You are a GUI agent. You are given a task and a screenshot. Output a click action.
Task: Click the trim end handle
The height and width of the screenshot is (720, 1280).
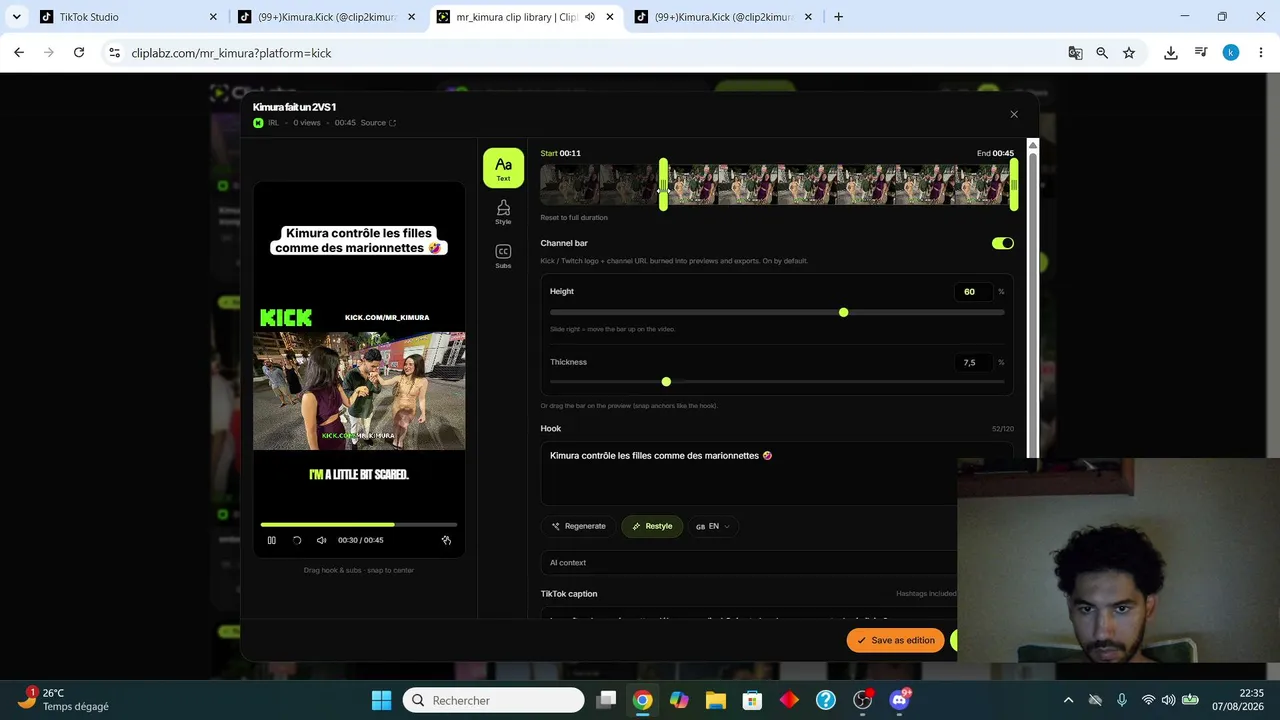tap(1014, 185)
